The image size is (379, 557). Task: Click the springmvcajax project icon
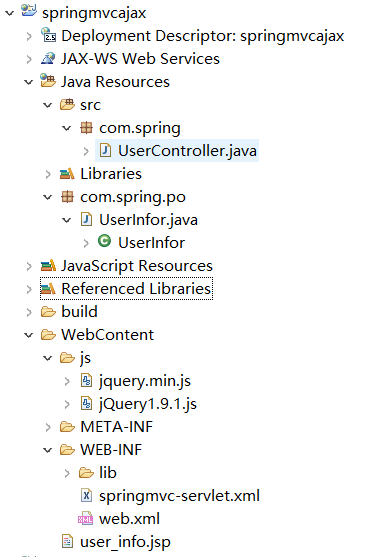[29, 11]
